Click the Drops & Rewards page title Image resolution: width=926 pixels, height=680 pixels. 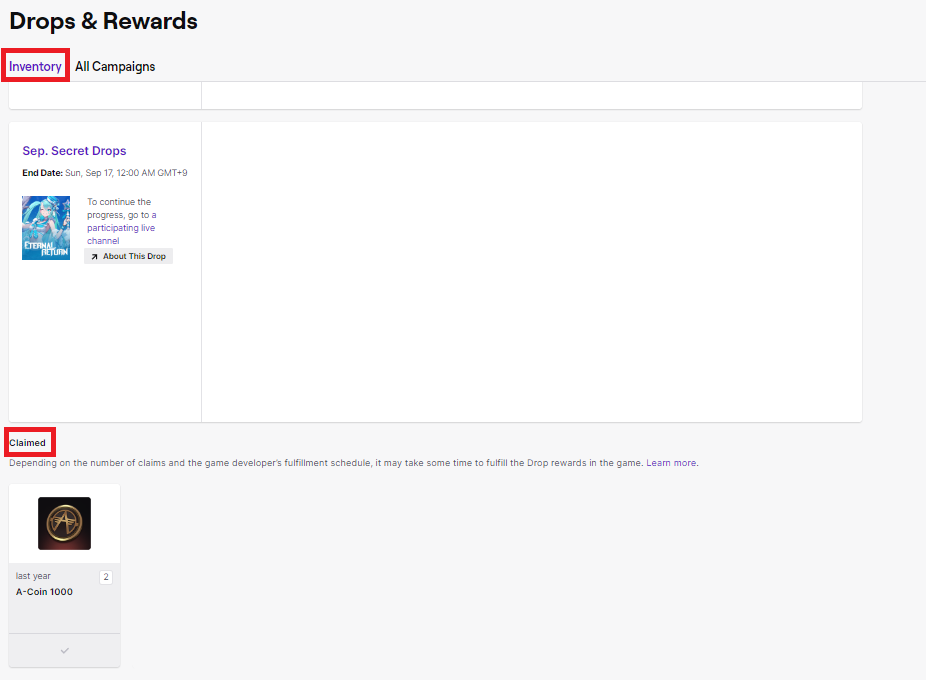pyautogui.click(x=103, y=21)
